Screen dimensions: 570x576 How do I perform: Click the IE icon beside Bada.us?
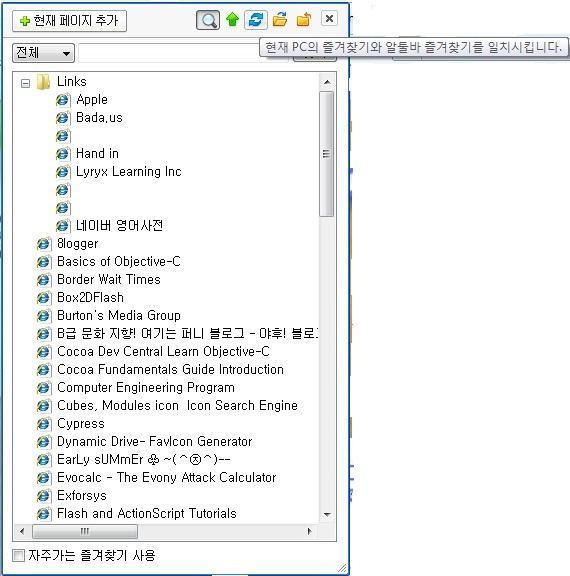(63, 118)
